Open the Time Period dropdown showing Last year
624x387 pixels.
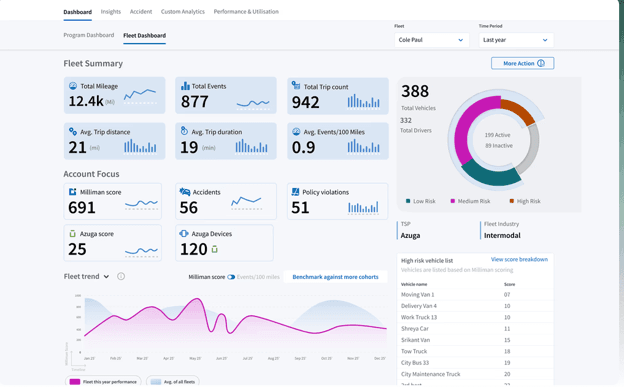pyautogui.click(x=516, y=40)
